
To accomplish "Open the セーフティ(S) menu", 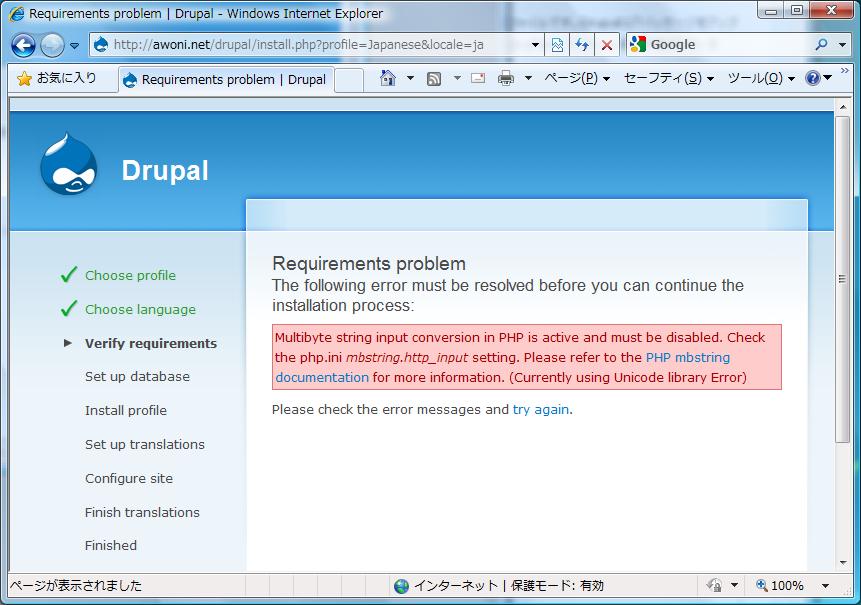I will pos(669,79).
